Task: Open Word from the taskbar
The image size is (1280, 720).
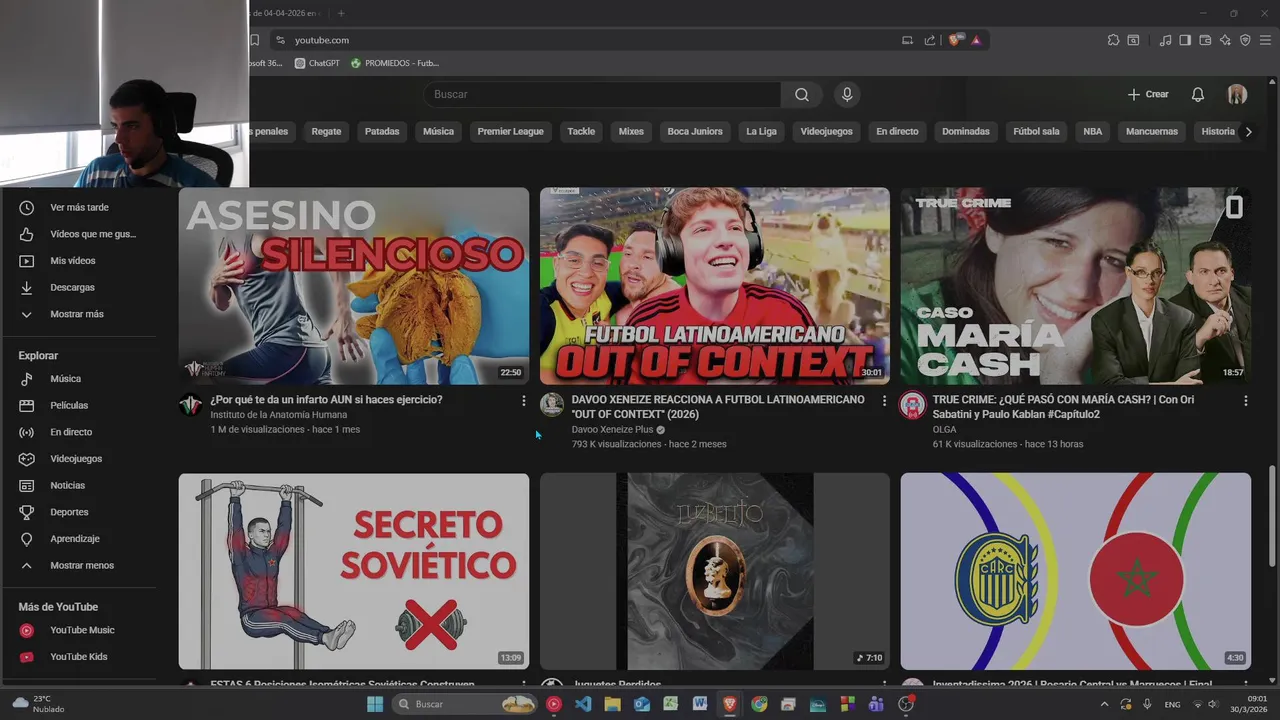Action: point(700,704)
